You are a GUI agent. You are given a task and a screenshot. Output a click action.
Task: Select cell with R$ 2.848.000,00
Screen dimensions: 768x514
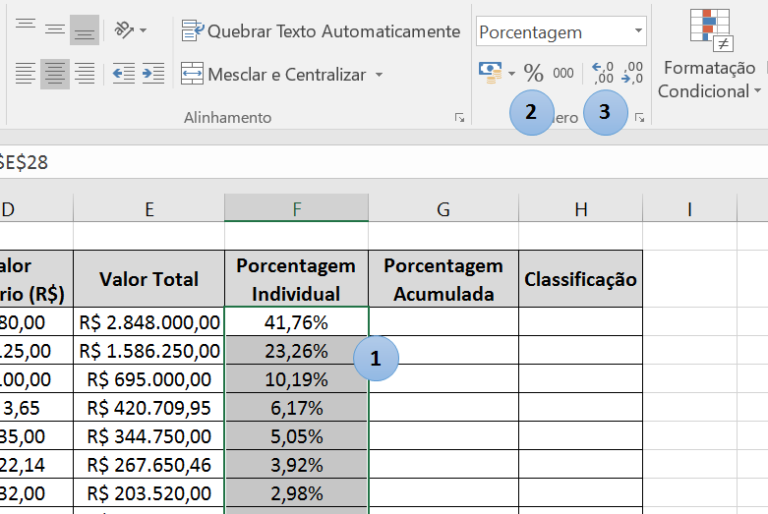click(x=149, y=322)
